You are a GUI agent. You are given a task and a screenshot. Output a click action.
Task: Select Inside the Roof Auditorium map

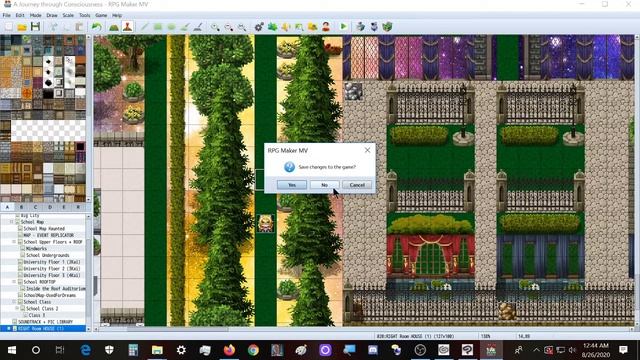pos(56,289)
